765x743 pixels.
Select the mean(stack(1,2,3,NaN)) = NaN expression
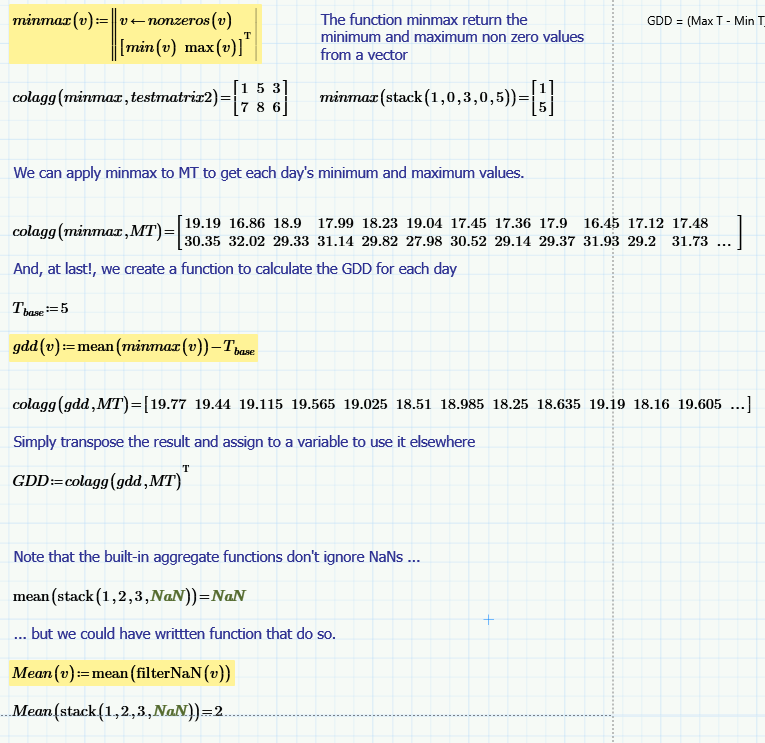(129, 596)
